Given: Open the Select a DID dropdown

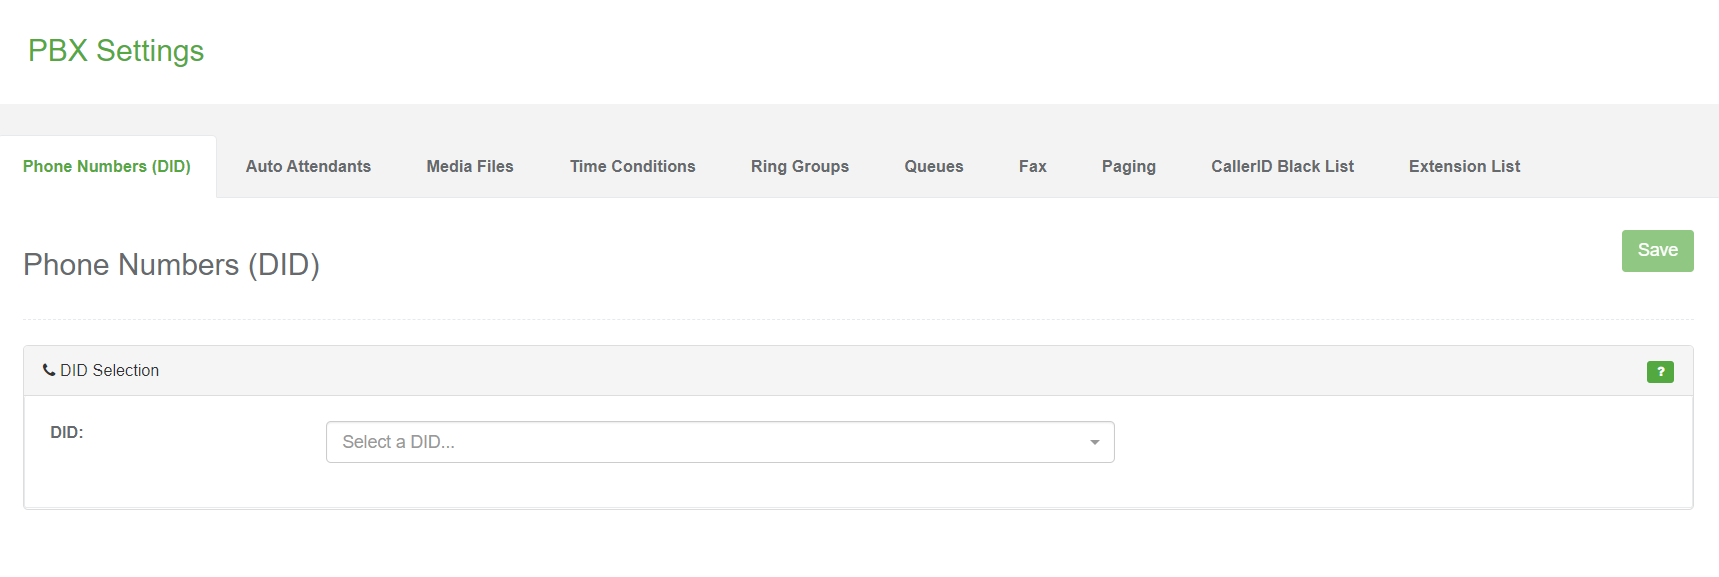Looking at the screenshot, I should coord(720,442).
